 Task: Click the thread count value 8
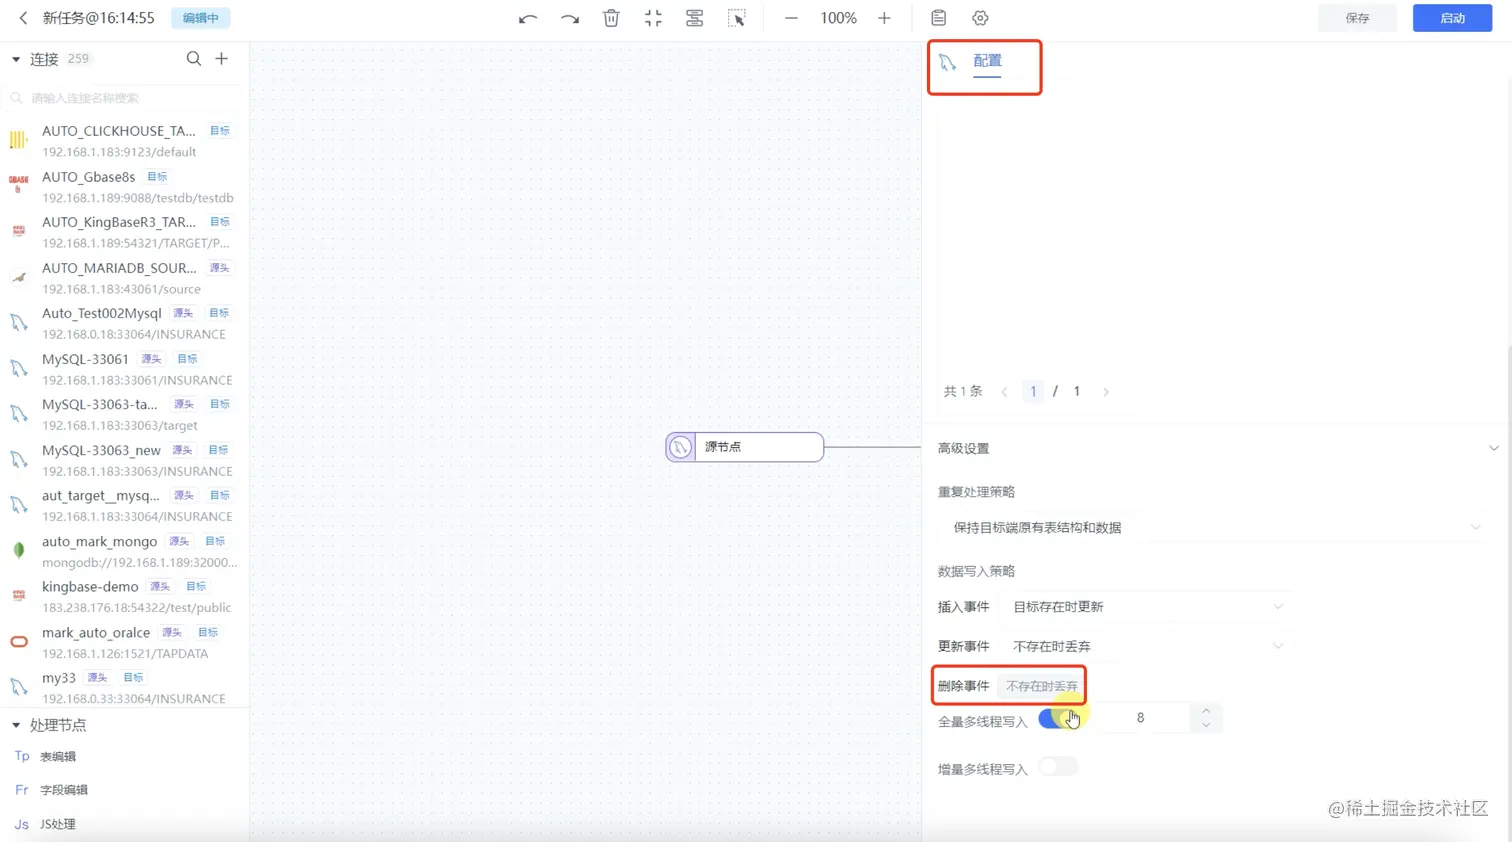pyautogui.click(x=1140, y=718)
